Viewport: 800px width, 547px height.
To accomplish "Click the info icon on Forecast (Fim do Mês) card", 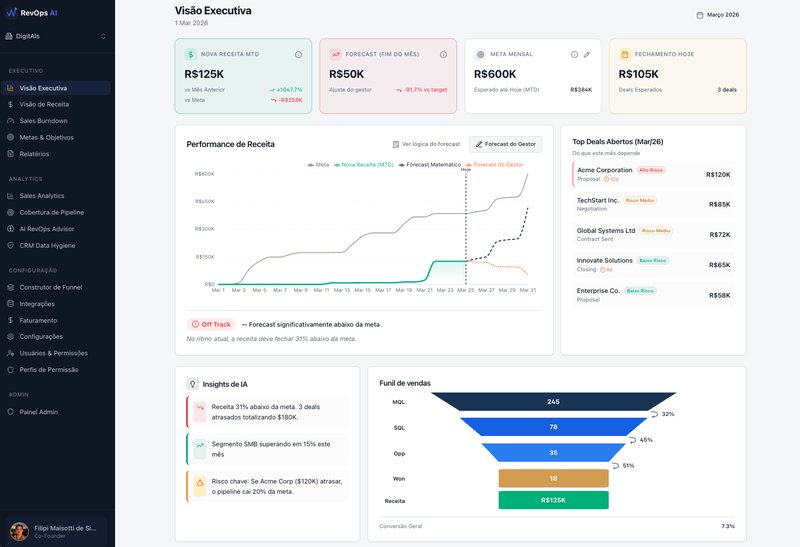I will click(443, 54).
